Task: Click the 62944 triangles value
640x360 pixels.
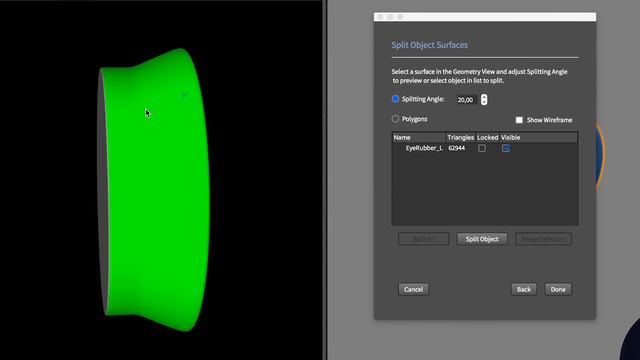Action: pyautogui.click(x=456, y=148)
